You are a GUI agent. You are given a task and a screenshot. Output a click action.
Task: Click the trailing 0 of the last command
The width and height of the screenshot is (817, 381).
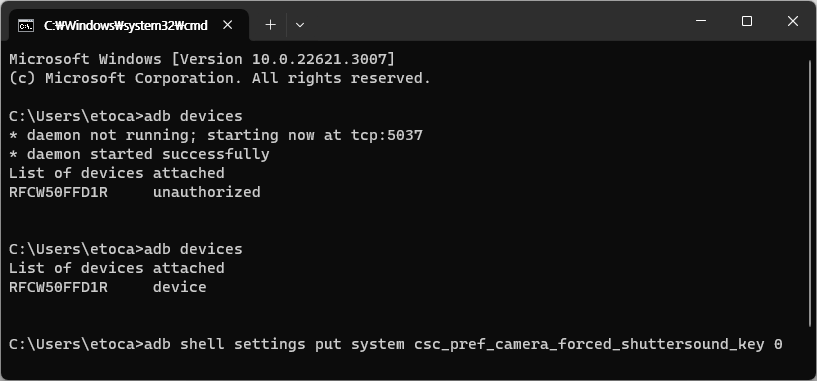tap(778, 345)
